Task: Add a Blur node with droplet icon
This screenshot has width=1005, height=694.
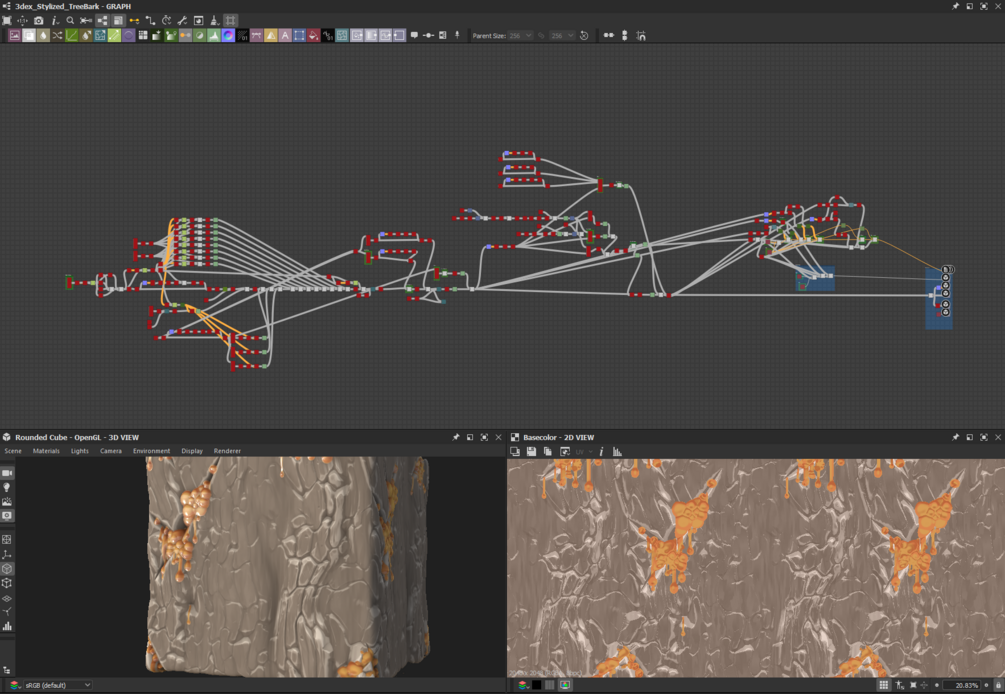Action: coord(43,36)
